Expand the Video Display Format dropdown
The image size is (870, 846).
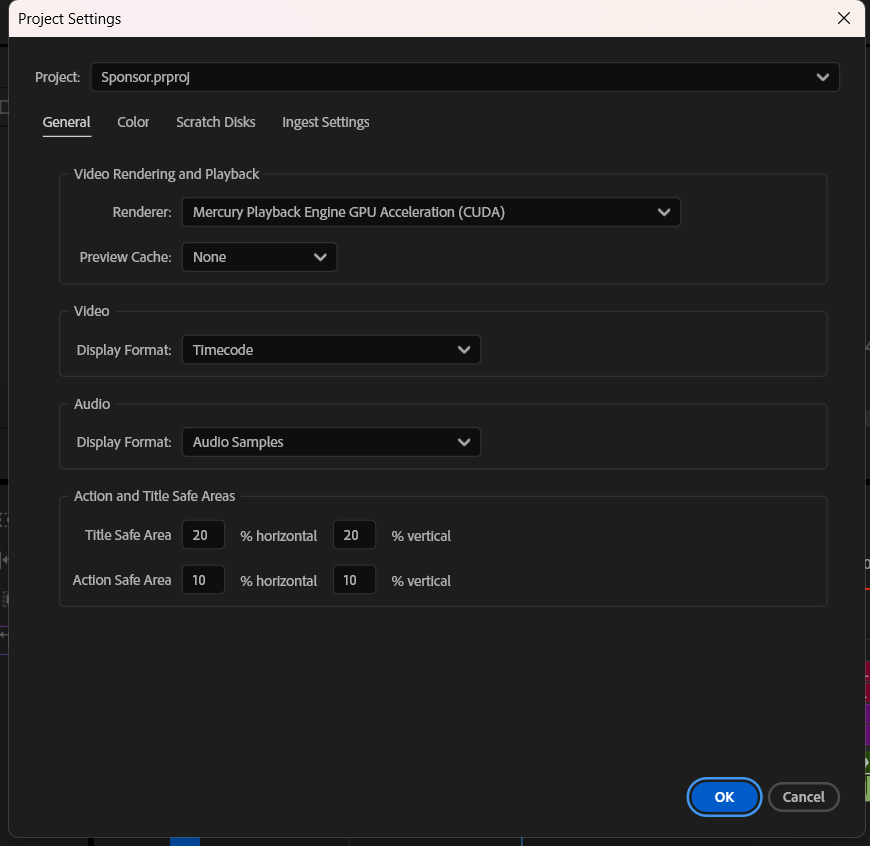tap(331, 349)
